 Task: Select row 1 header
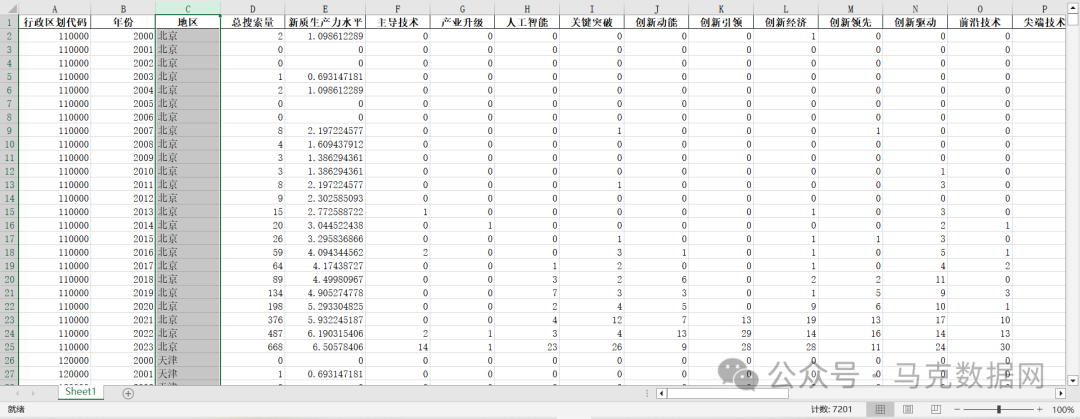[x=9, y=22]
